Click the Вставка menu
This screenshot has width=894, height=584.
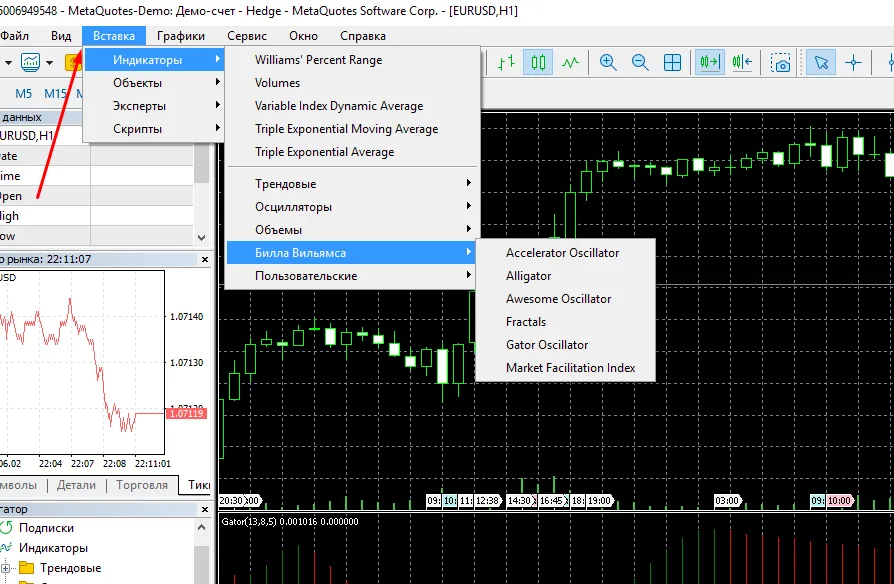114,36
